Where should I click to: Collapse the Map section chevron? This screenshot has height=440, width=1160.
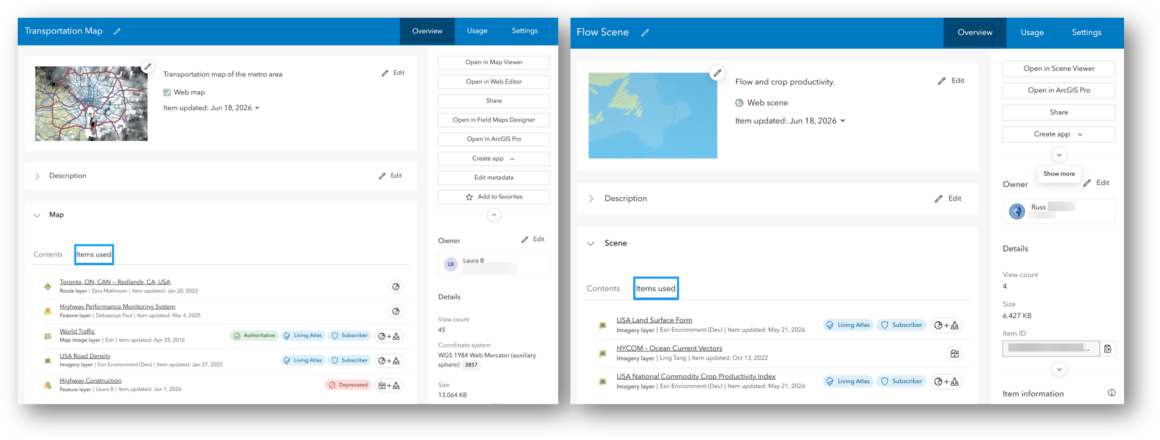pyautogui.click(x=38, y=215)
